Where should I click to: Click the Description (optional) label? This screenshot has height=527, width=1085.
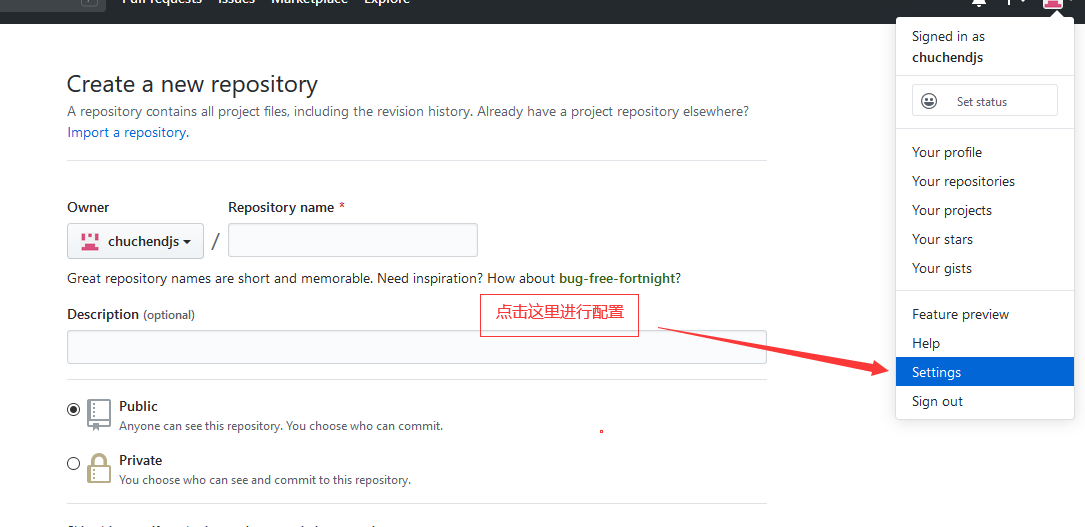pyautogui.click(x=131, y=315)
